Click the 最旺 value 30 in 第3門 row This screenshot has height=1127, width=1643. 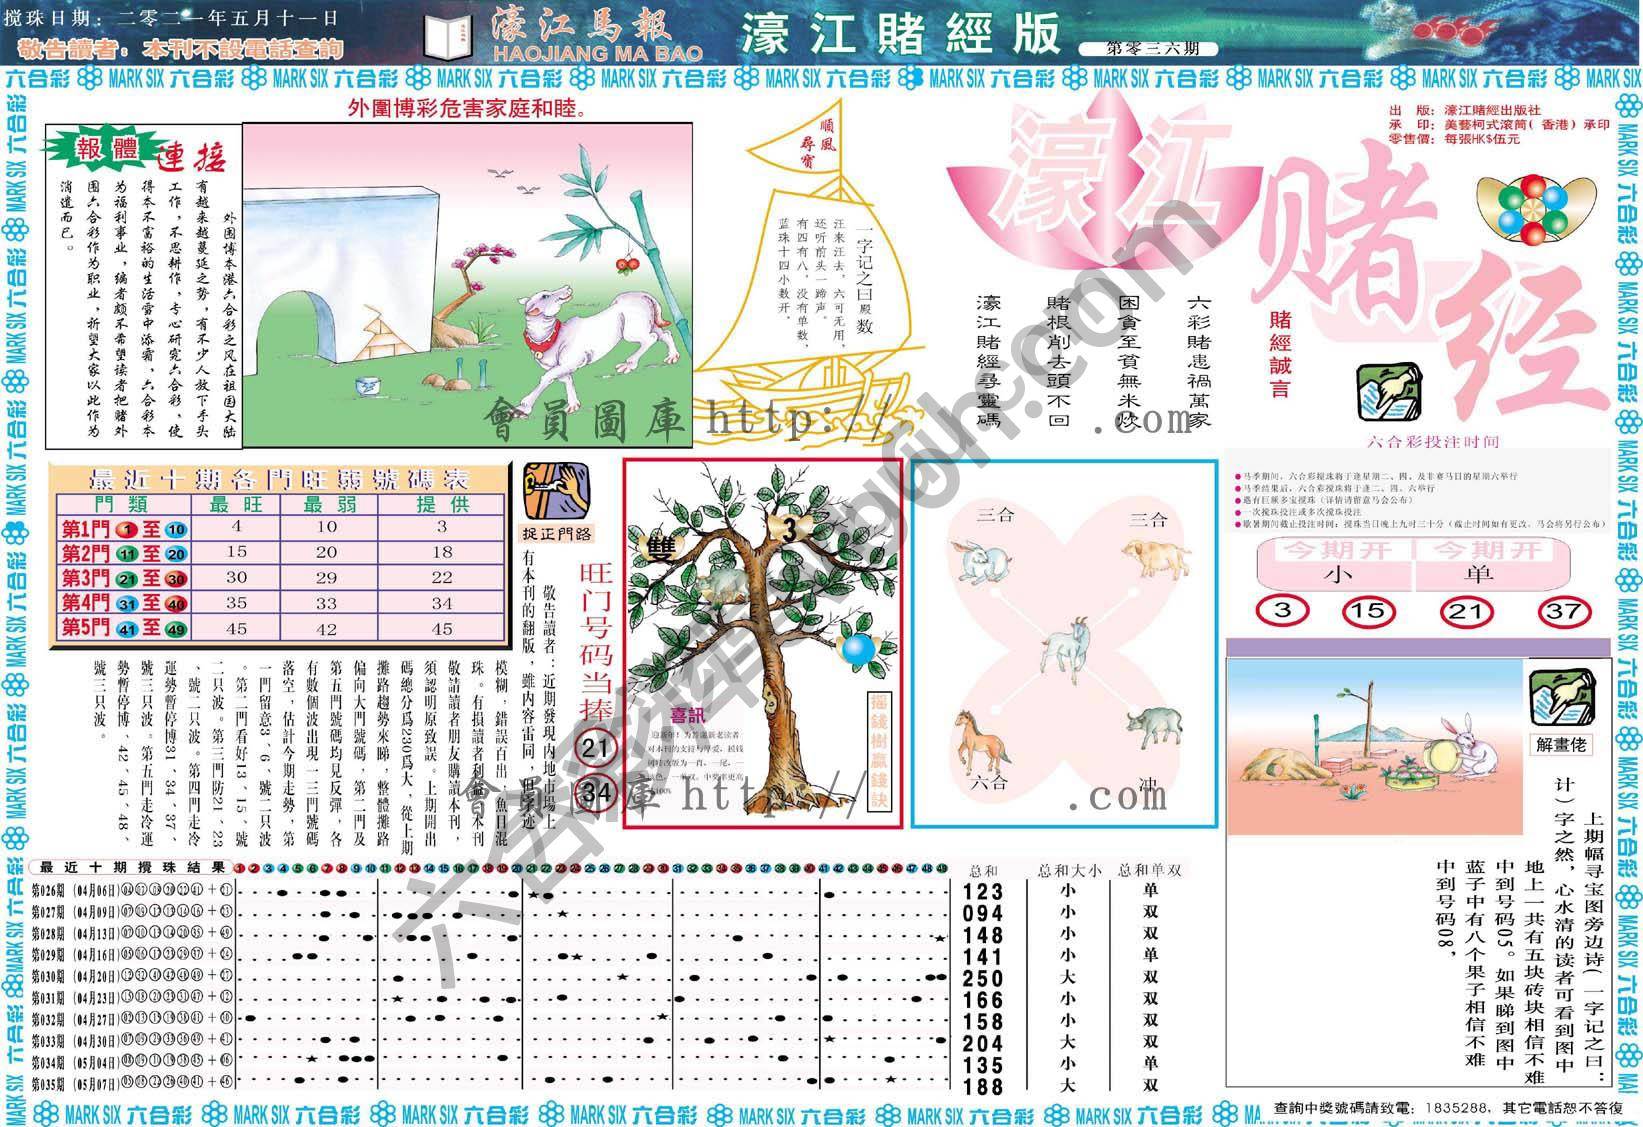pos(237,577)
